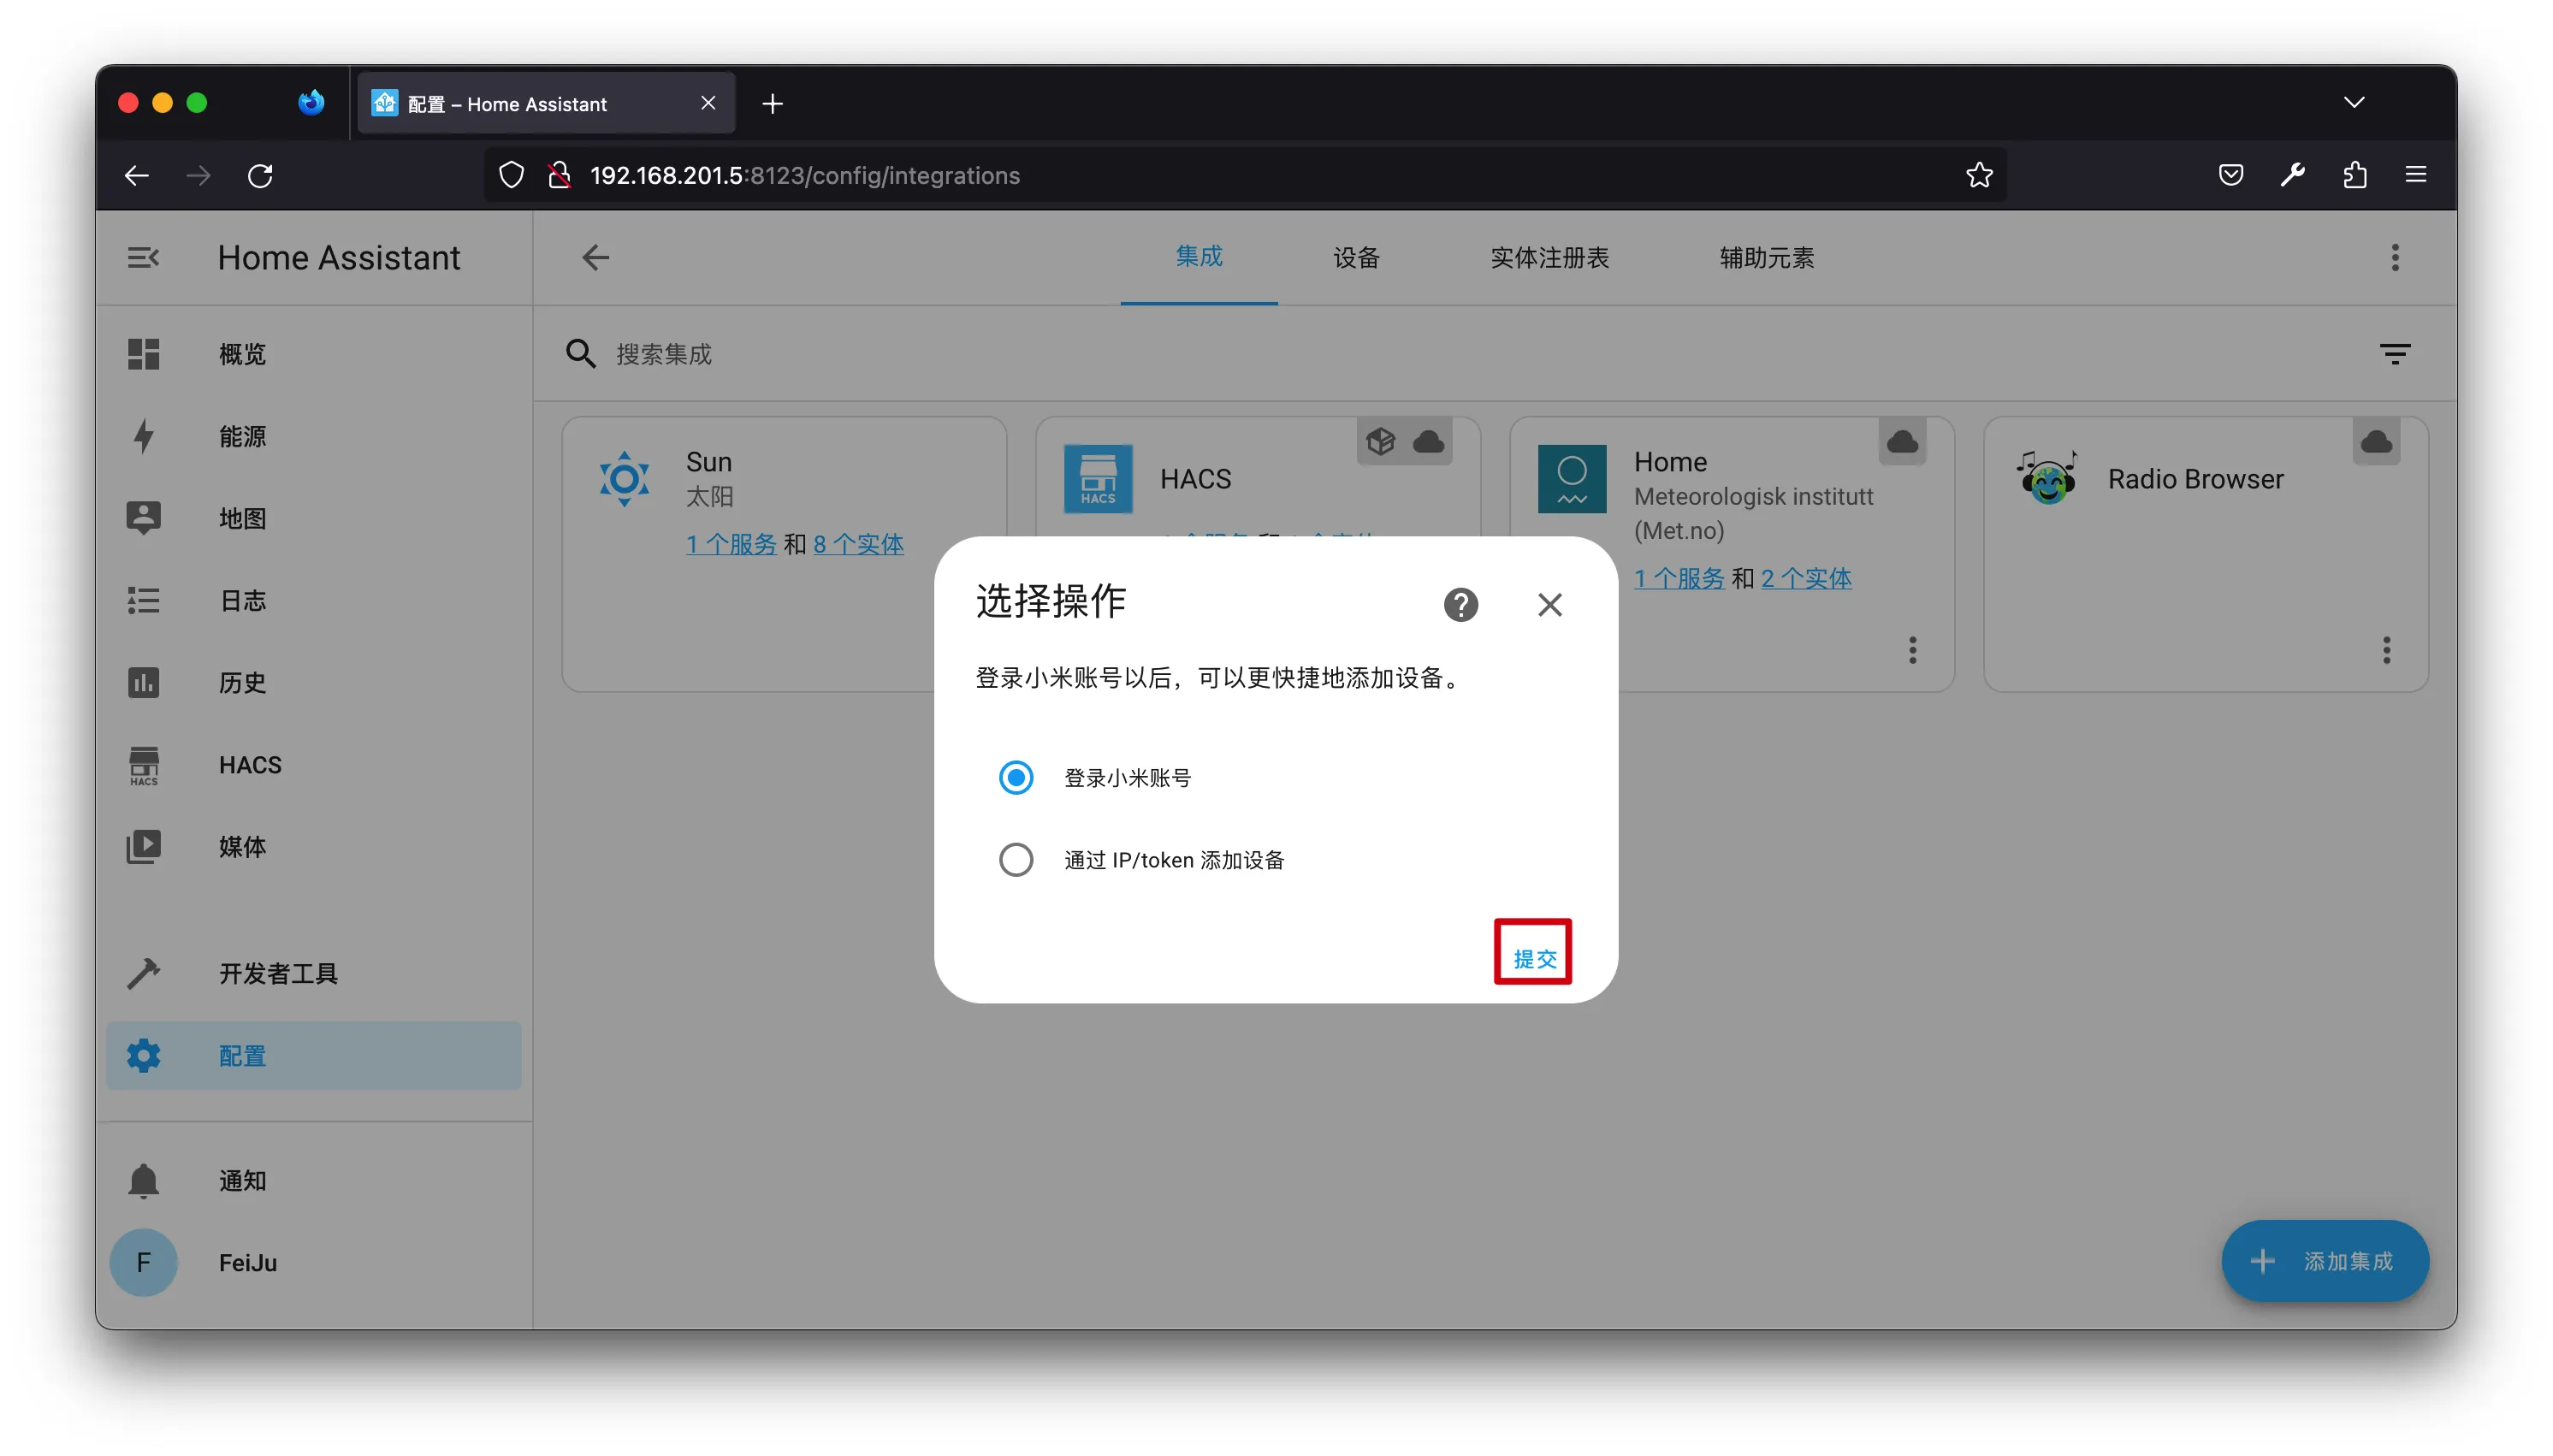Image resolution: width=2553 pixels, height=1456 pixels.
Task: Open a new browser tab
Action: tap(772, 103)
